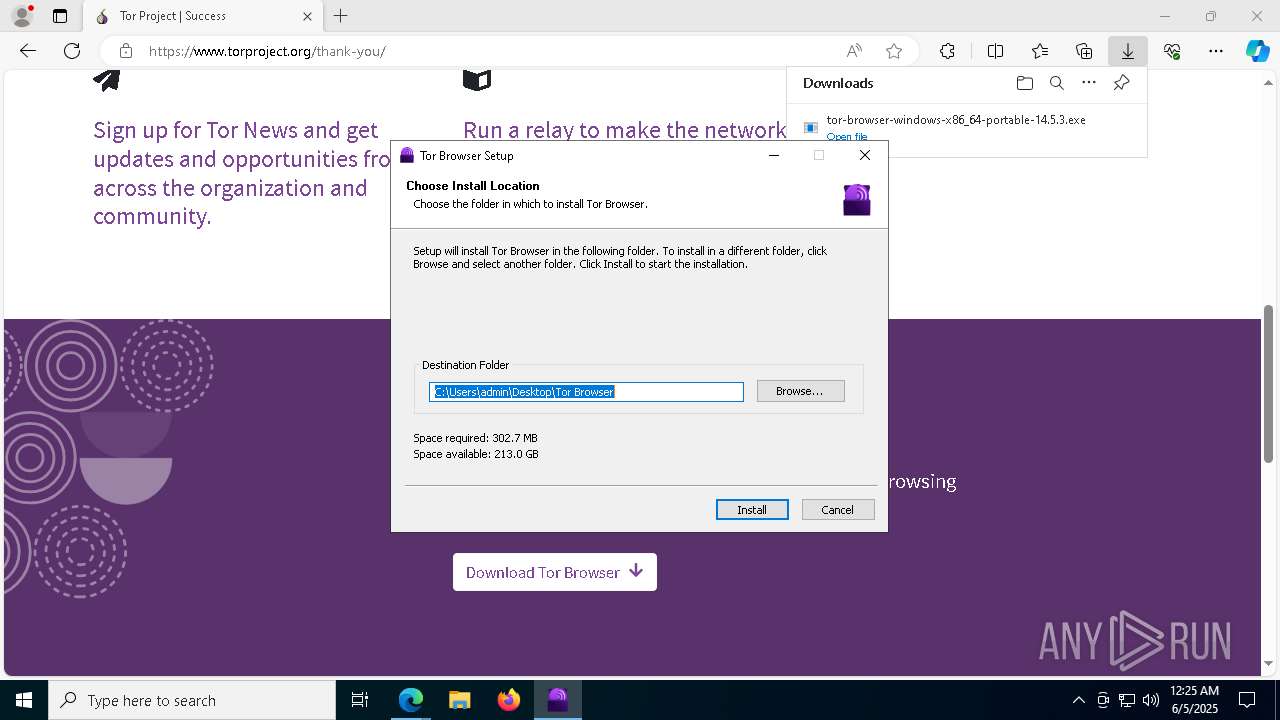View site information lock icon

tap(126, 51)
